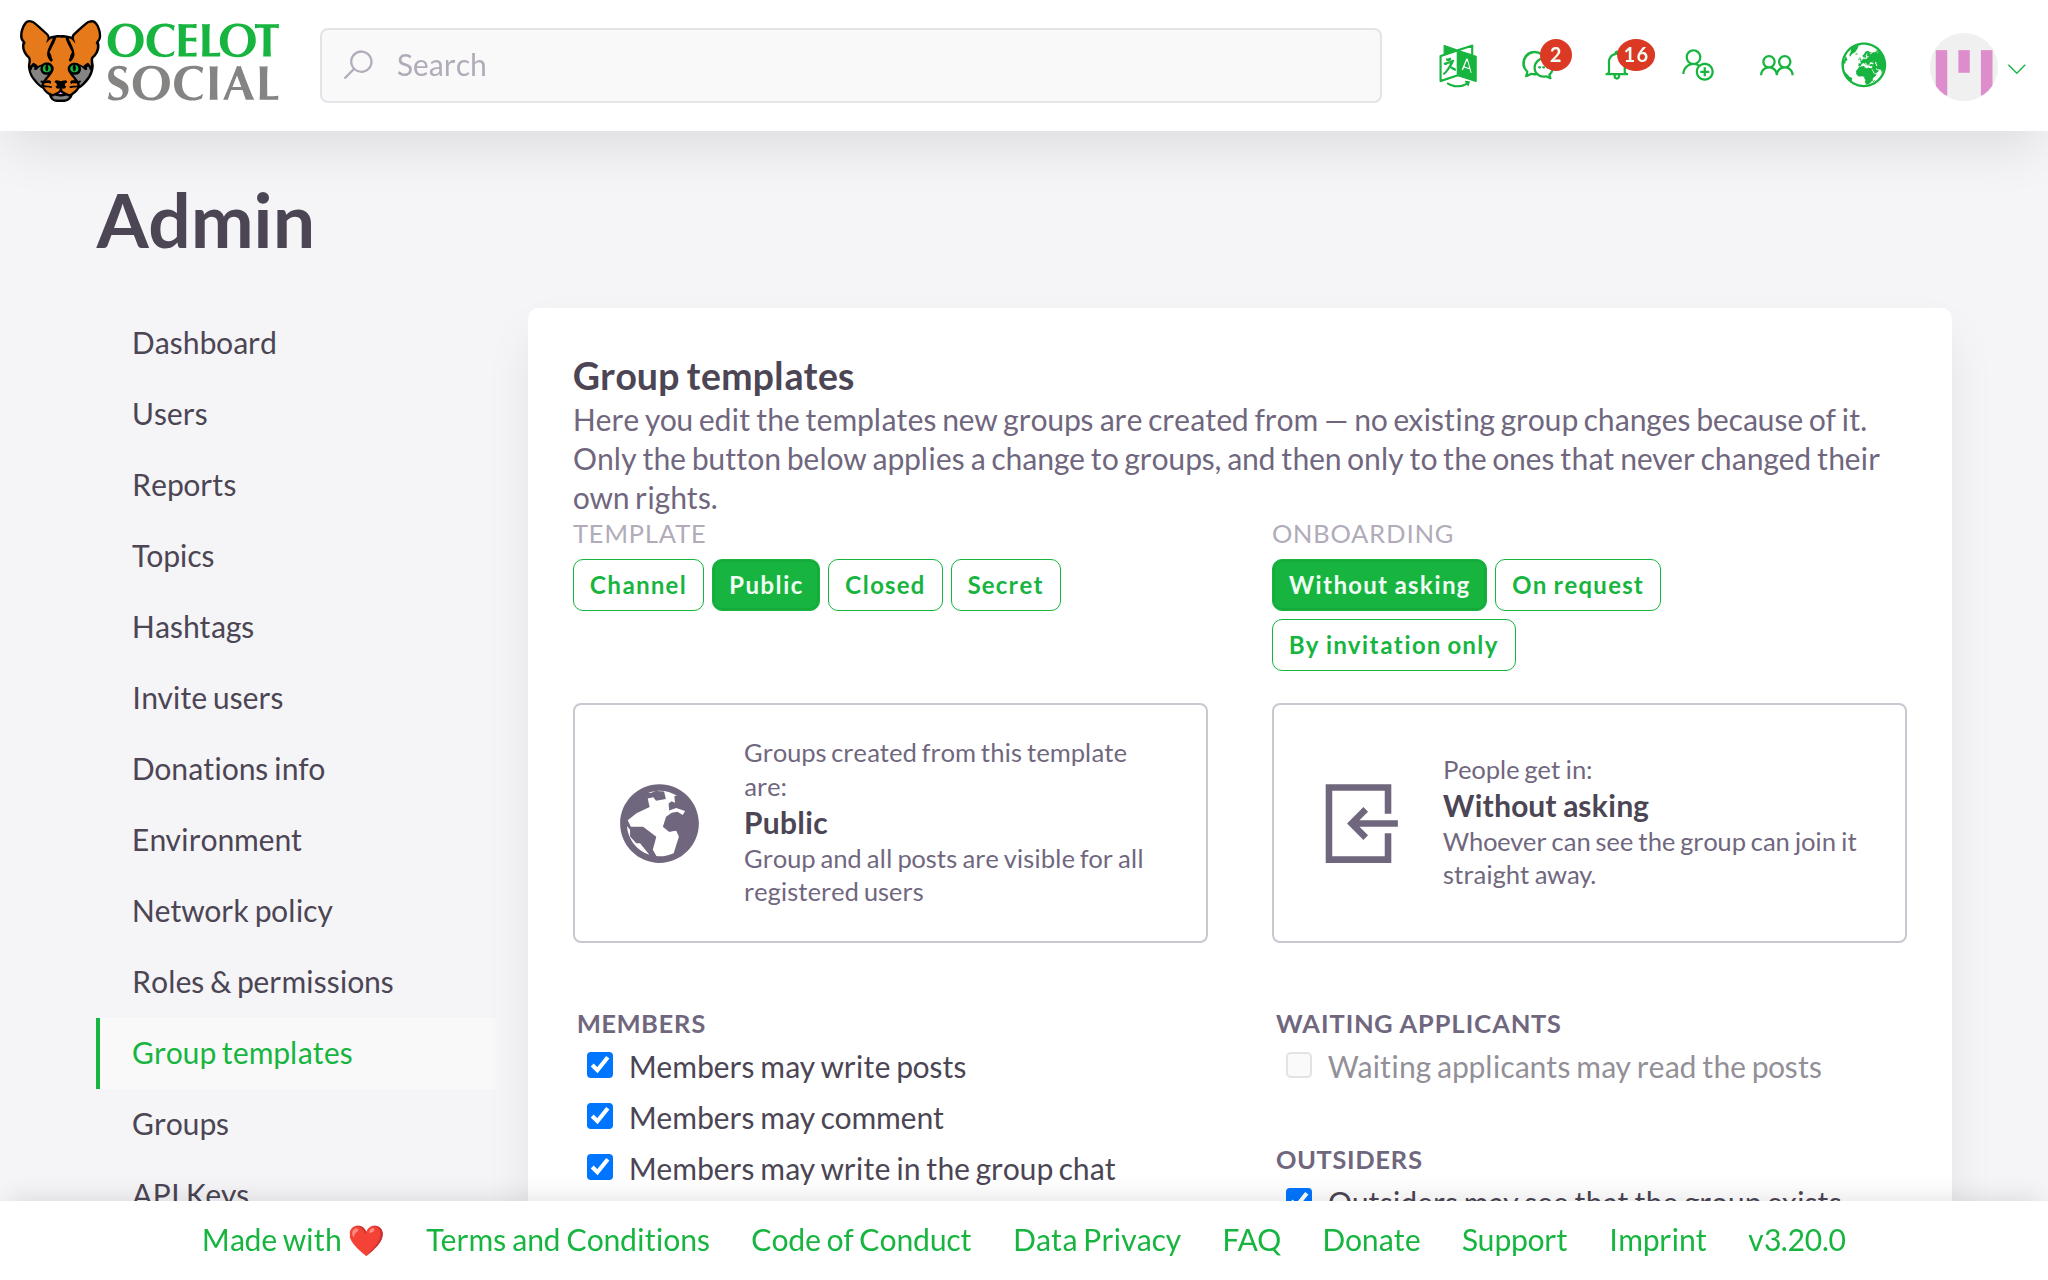Screen dimensions: 2048x1280
Task: Select the Closed template
Action: pos(885,585)
